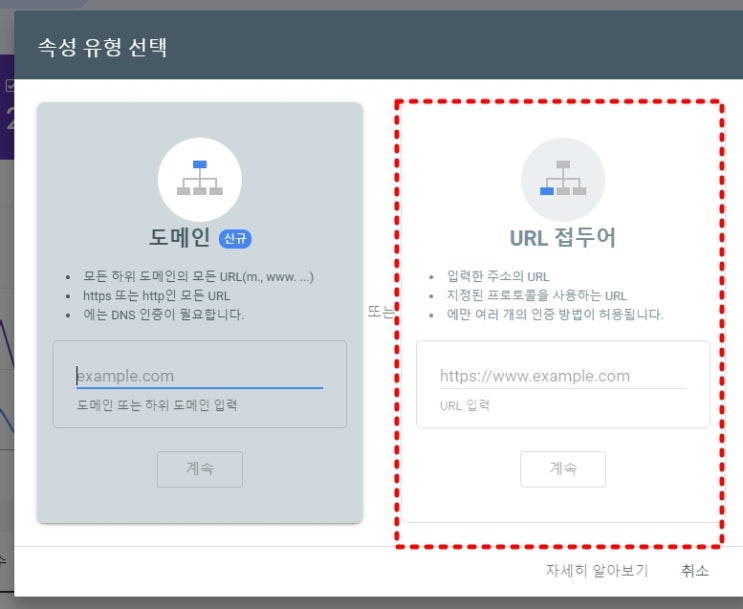Click the '입력한 주소의 URL' bullet
Screen dimensions: 743x609
coord(498,276)
